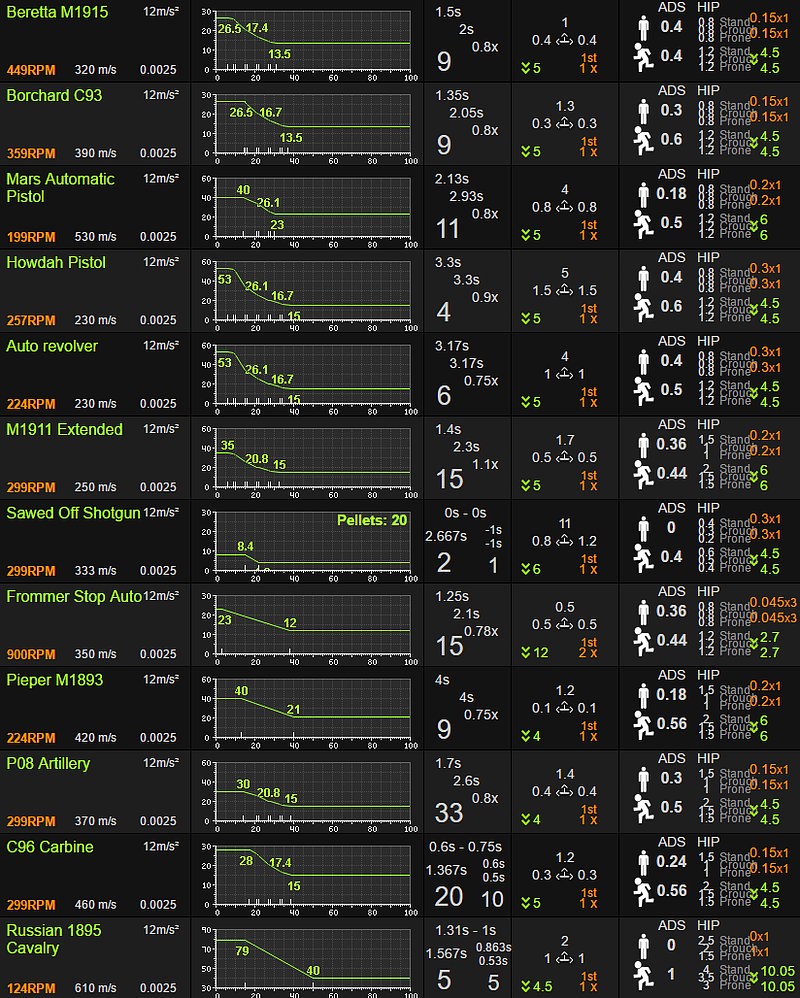Select the recoil arrow icon in Beretta M1915 row
The height and width of the screenshot is (998, 800).
pyautogui.click(x=565, y=40)
